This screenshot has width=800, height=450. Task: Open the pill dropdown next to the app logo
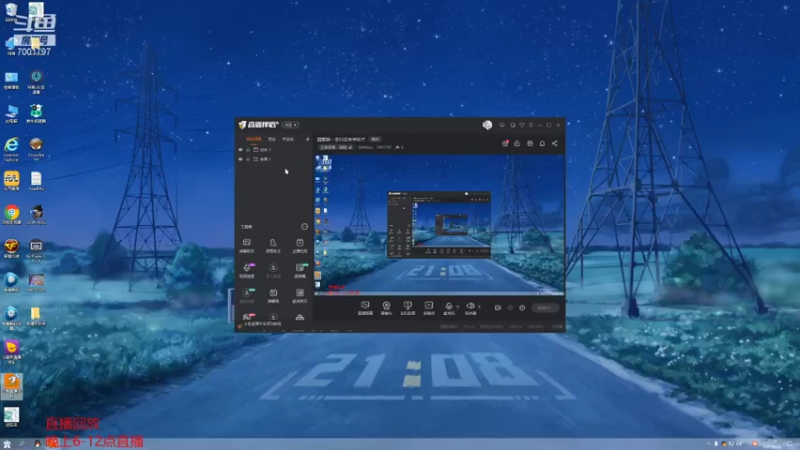point(290,125)
